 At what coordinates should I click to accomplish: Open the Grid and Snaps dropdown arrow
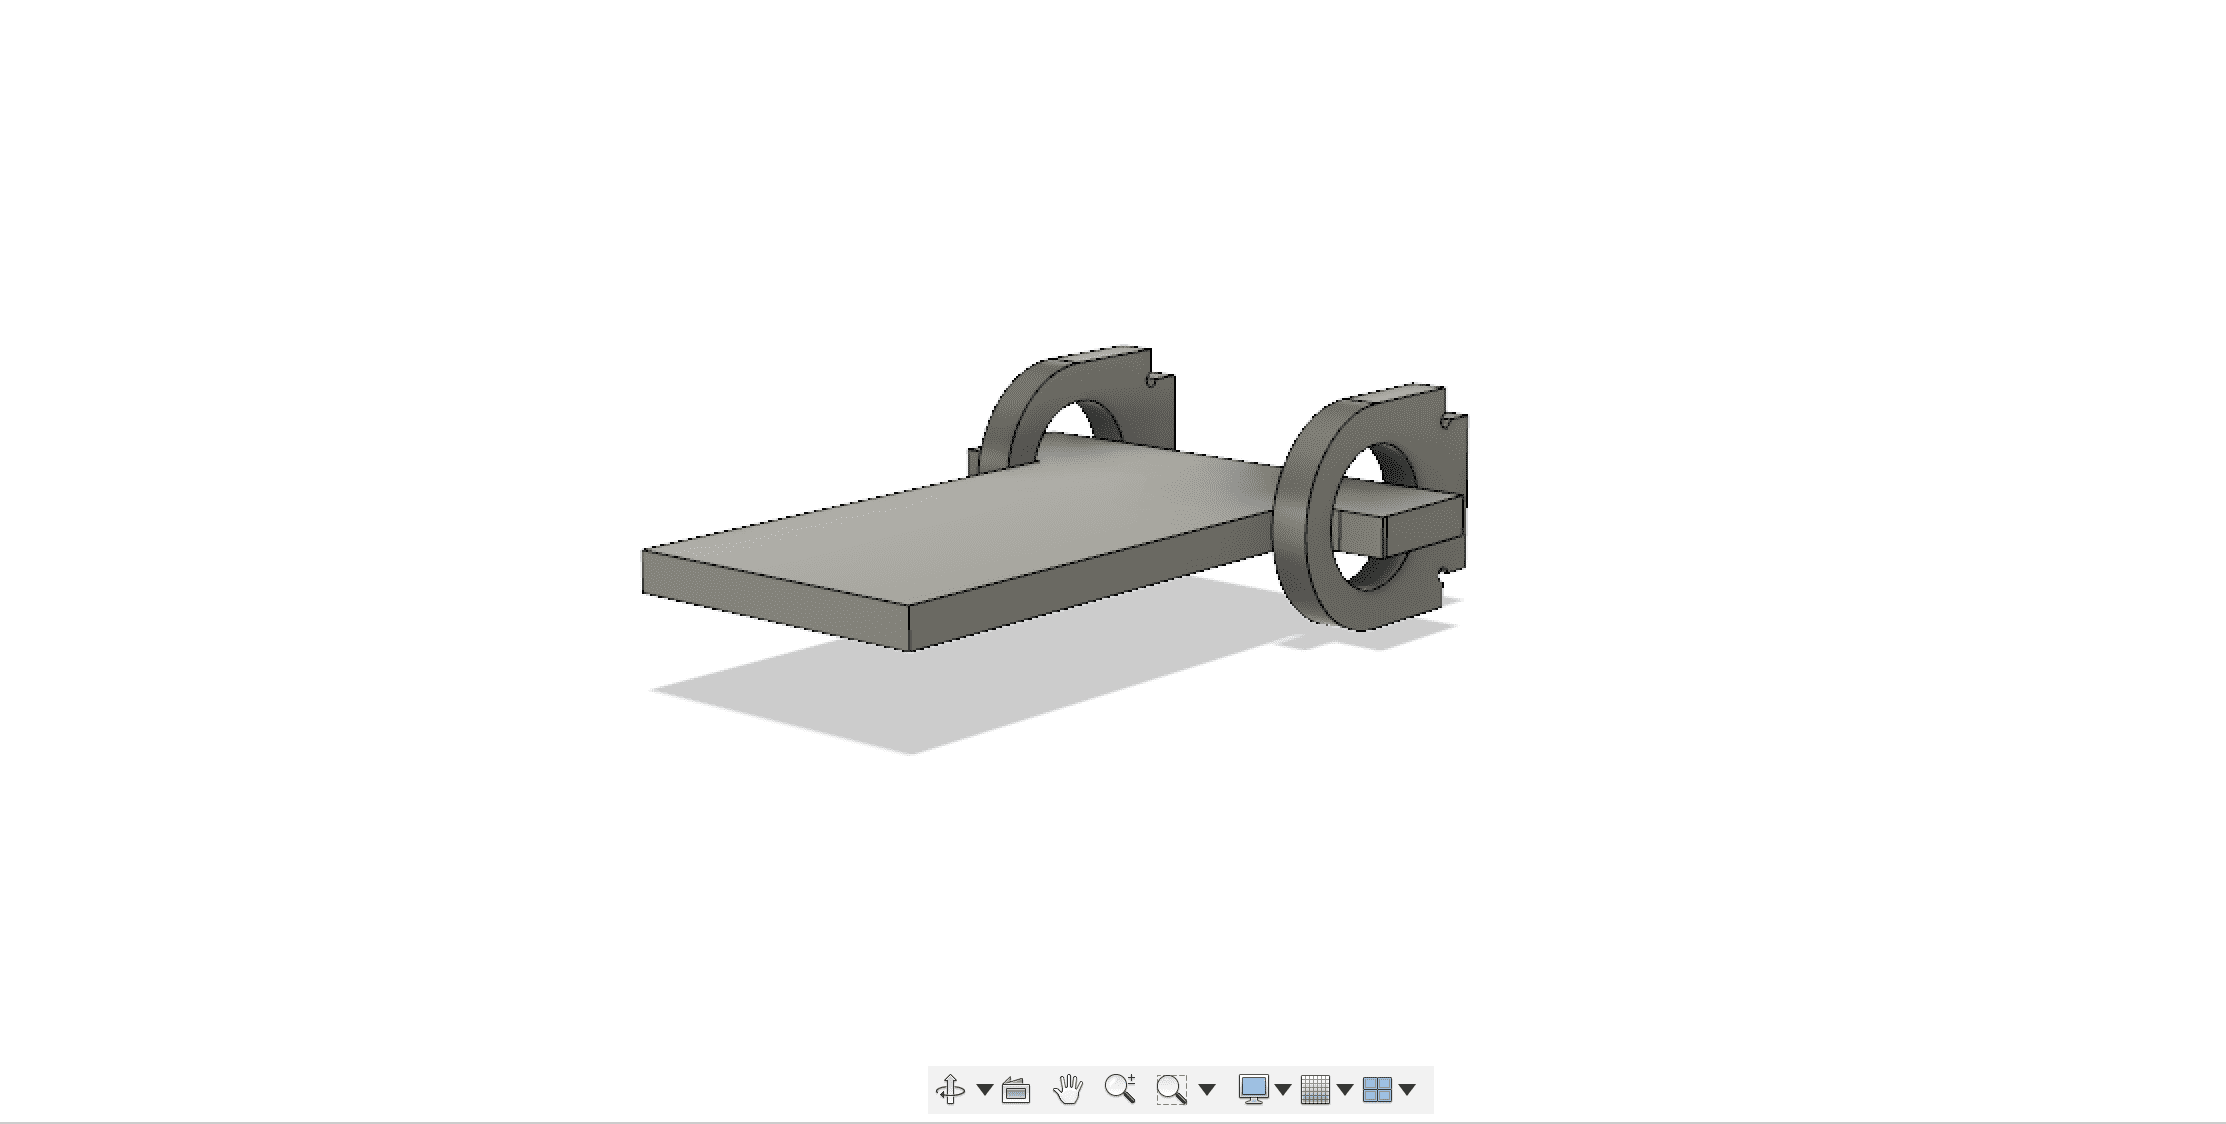pyautogui.click(x=1345, y=1089)
